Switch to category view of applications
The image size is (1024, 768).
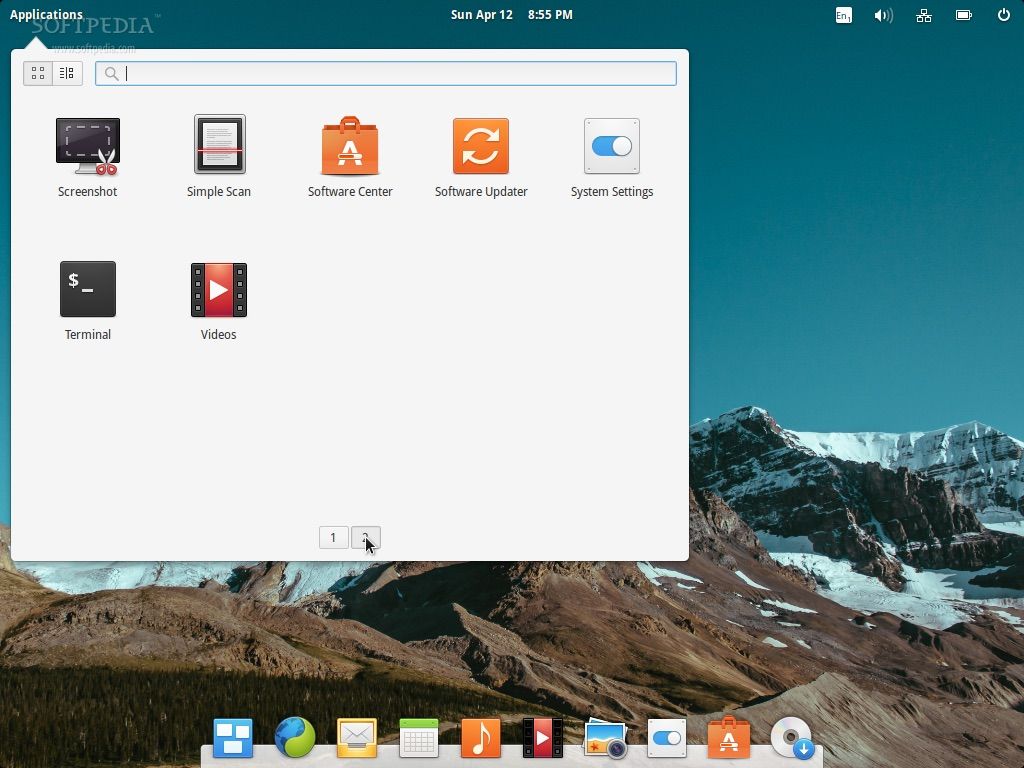click(67, 73)
